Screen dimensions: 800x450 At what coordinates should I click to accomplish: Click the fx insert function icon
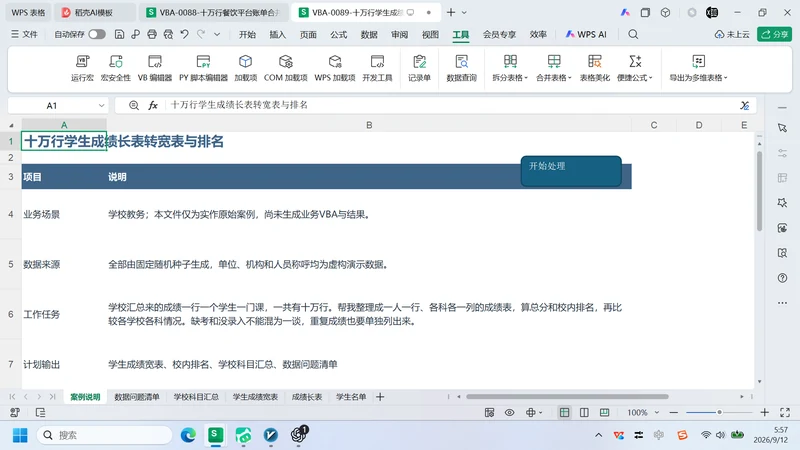point(153,105)
